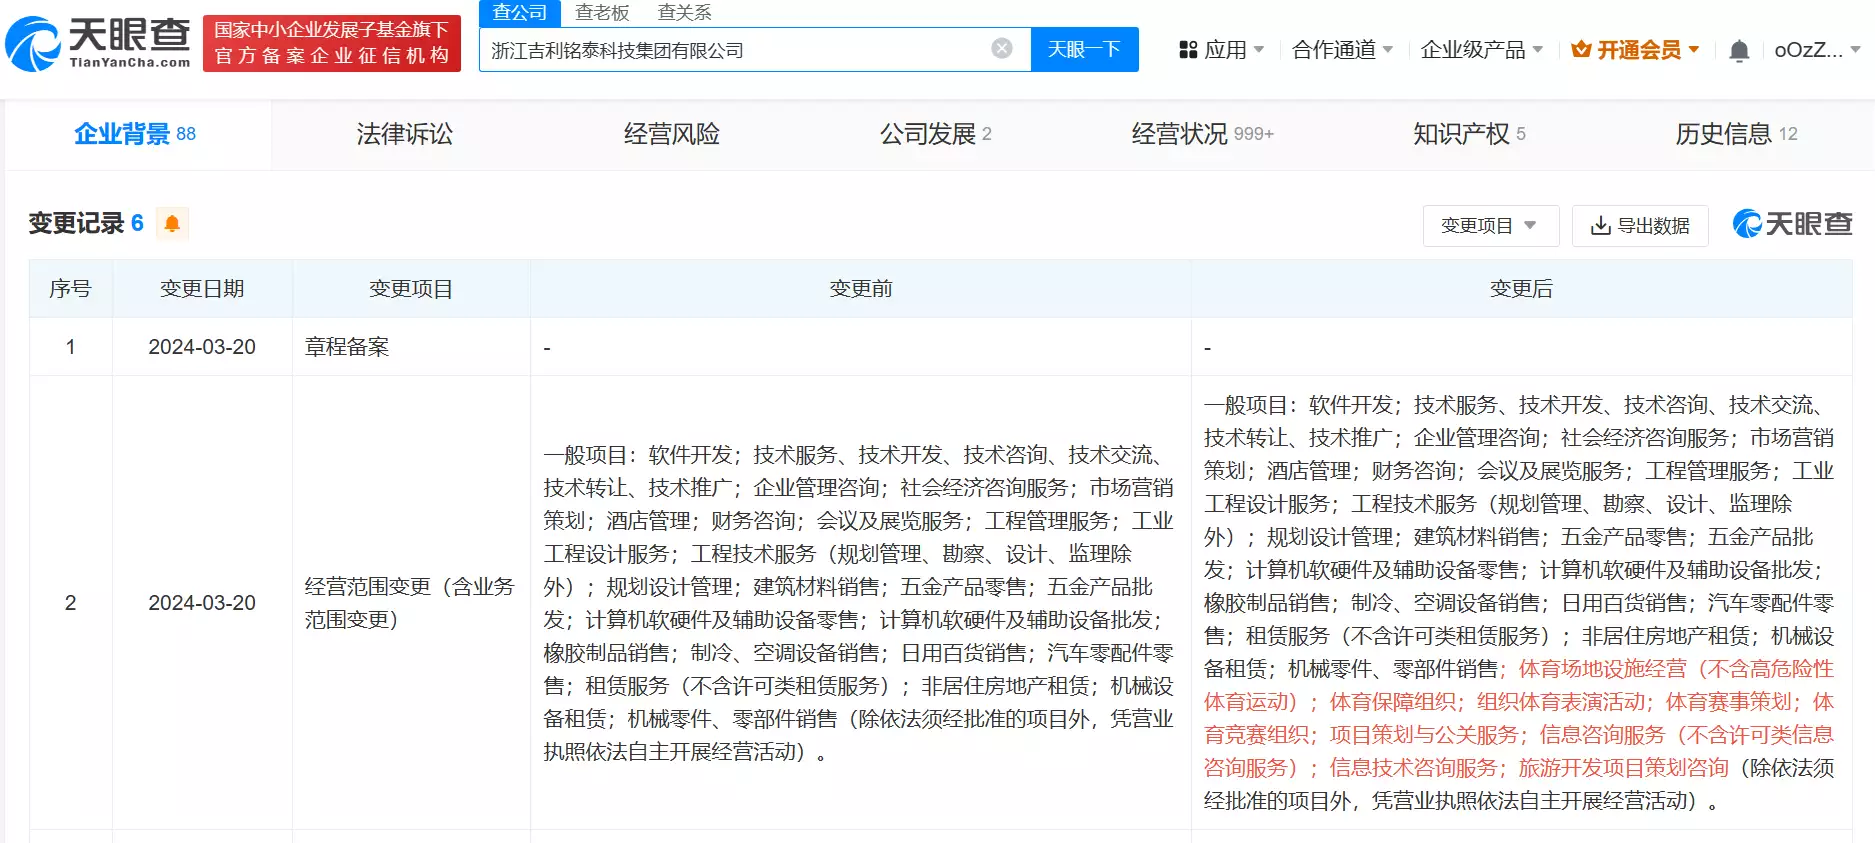
Task: Expand the 变更项目 filter dropdown
Action: click(x=1490, y=226)
